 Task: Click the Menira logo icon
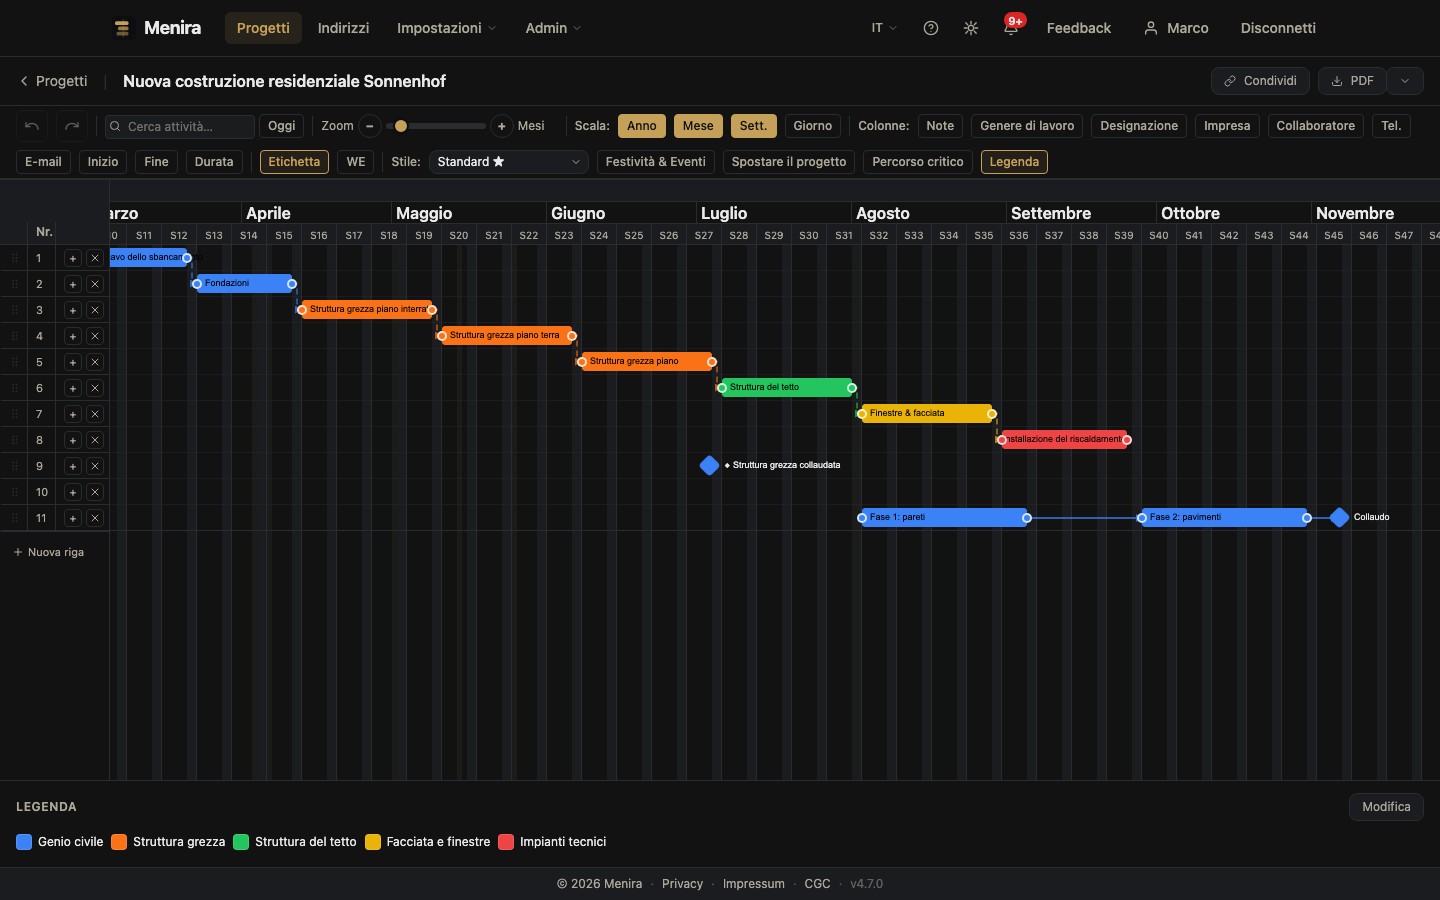tap(122, 28)
